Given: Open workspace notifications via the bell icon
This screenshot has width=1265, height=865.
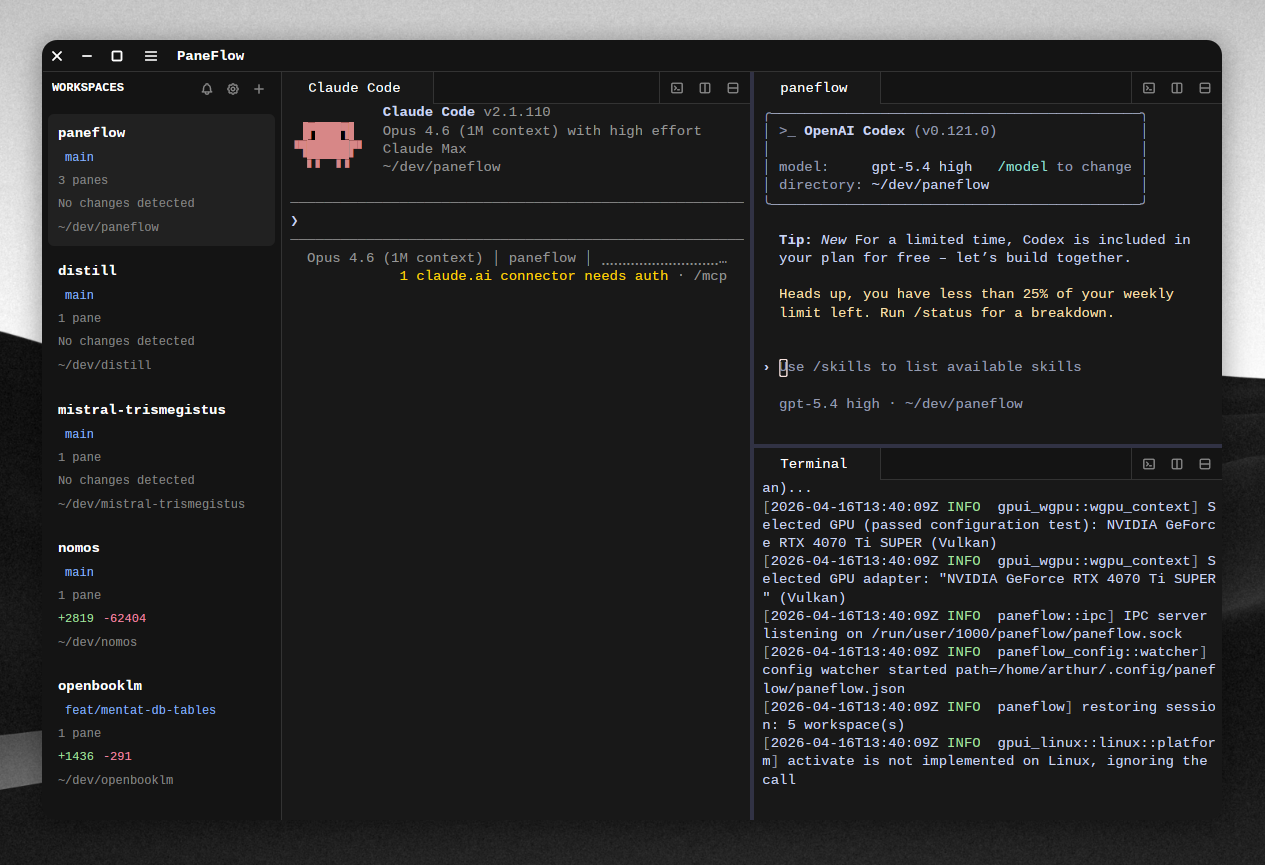Looking at the screenshot, I should 207,88.
